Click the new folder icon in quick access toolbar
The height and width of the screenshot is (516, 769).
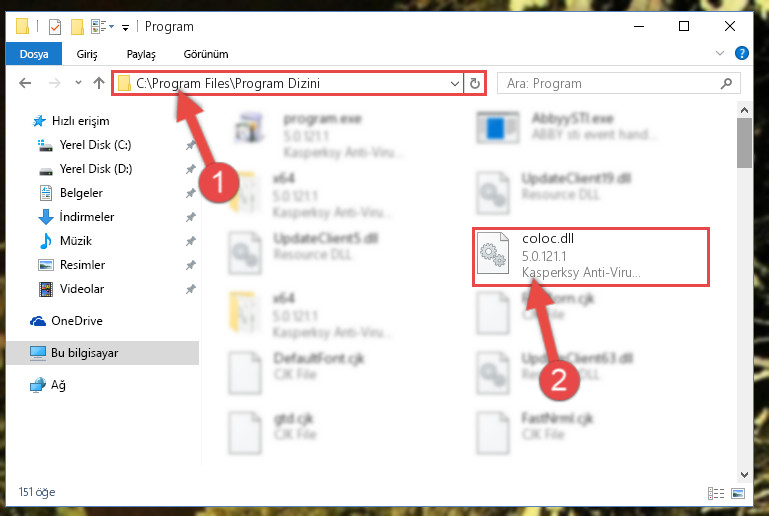coord(77,26)
